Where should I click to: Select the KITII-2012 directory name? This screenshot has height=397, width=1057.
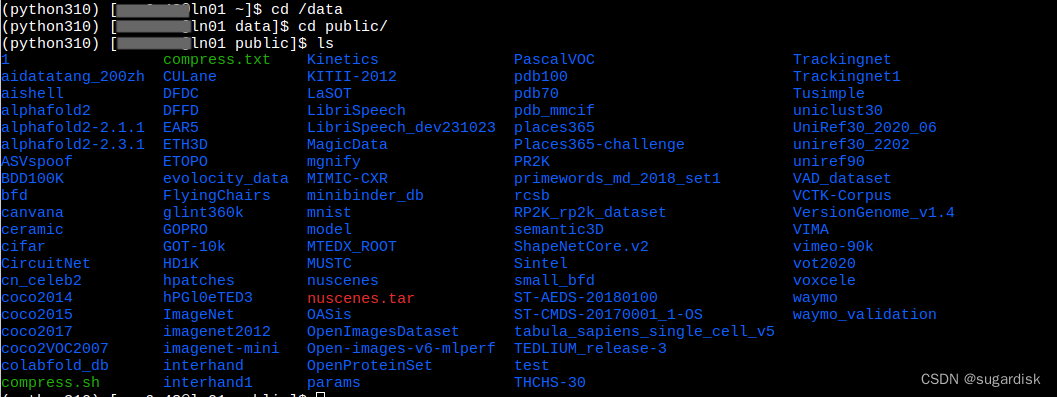coord(351,77)
